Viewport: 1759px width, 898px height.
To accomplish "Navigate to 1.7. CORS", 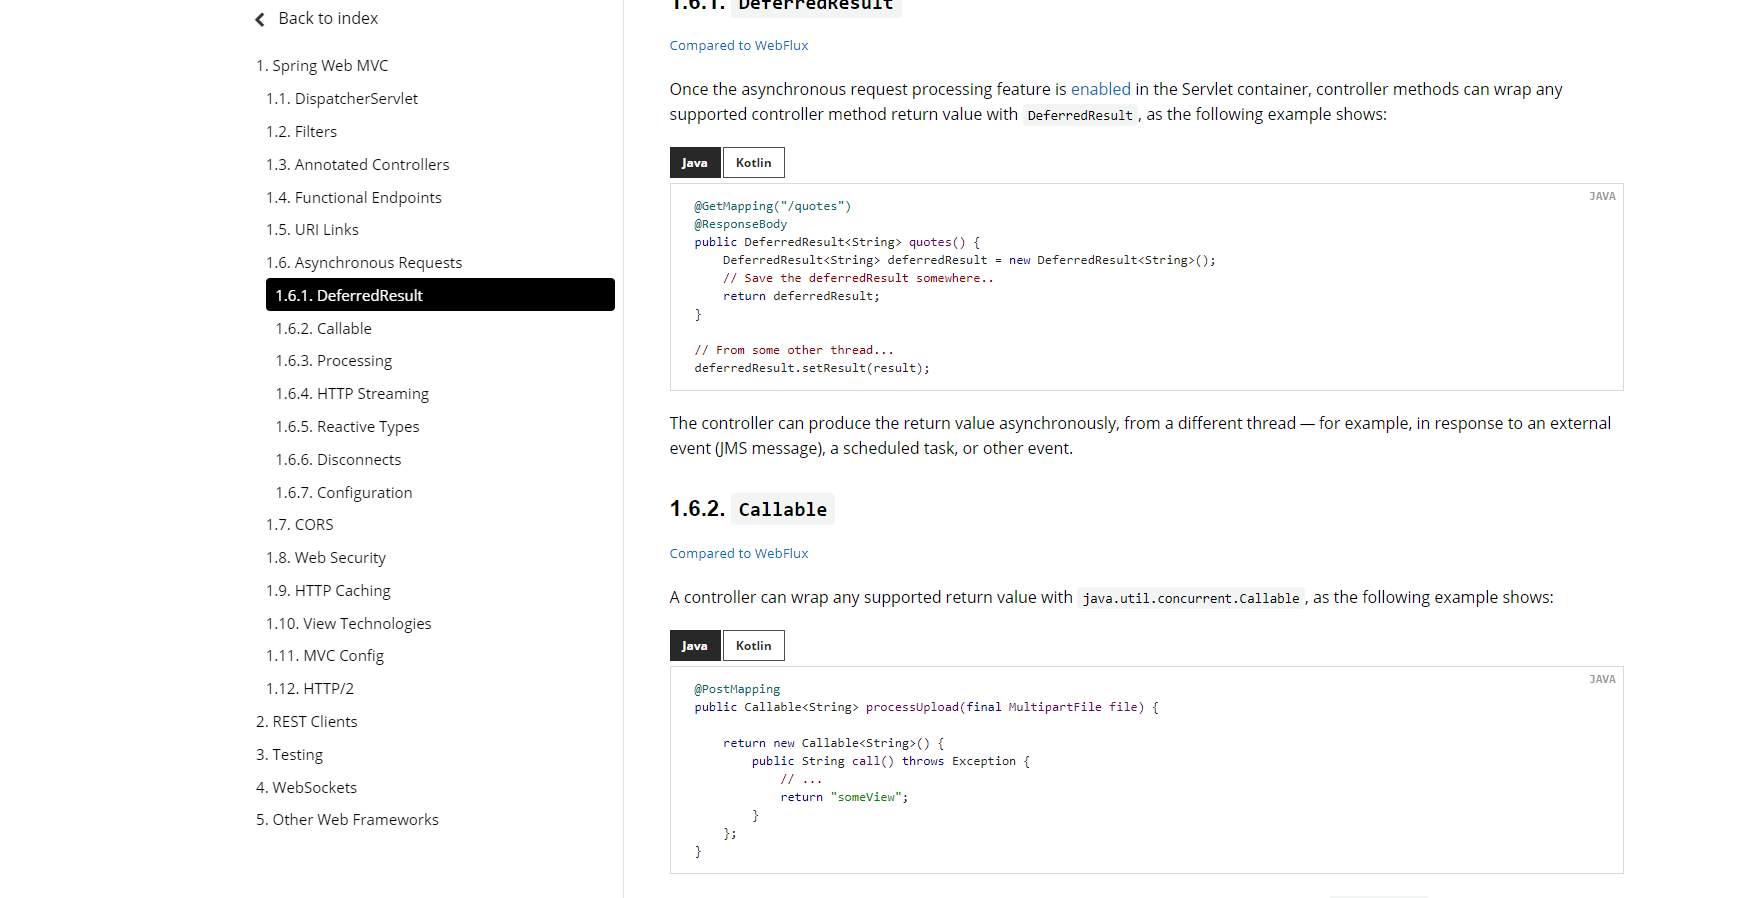I will 300,525.
